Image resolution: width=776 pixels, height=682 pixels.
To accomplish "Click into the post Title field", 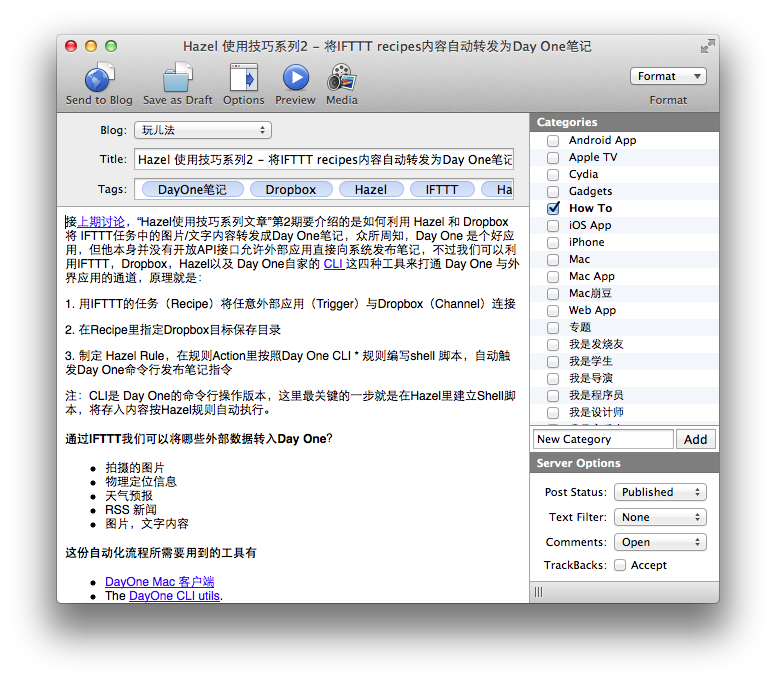I will 324,159.
